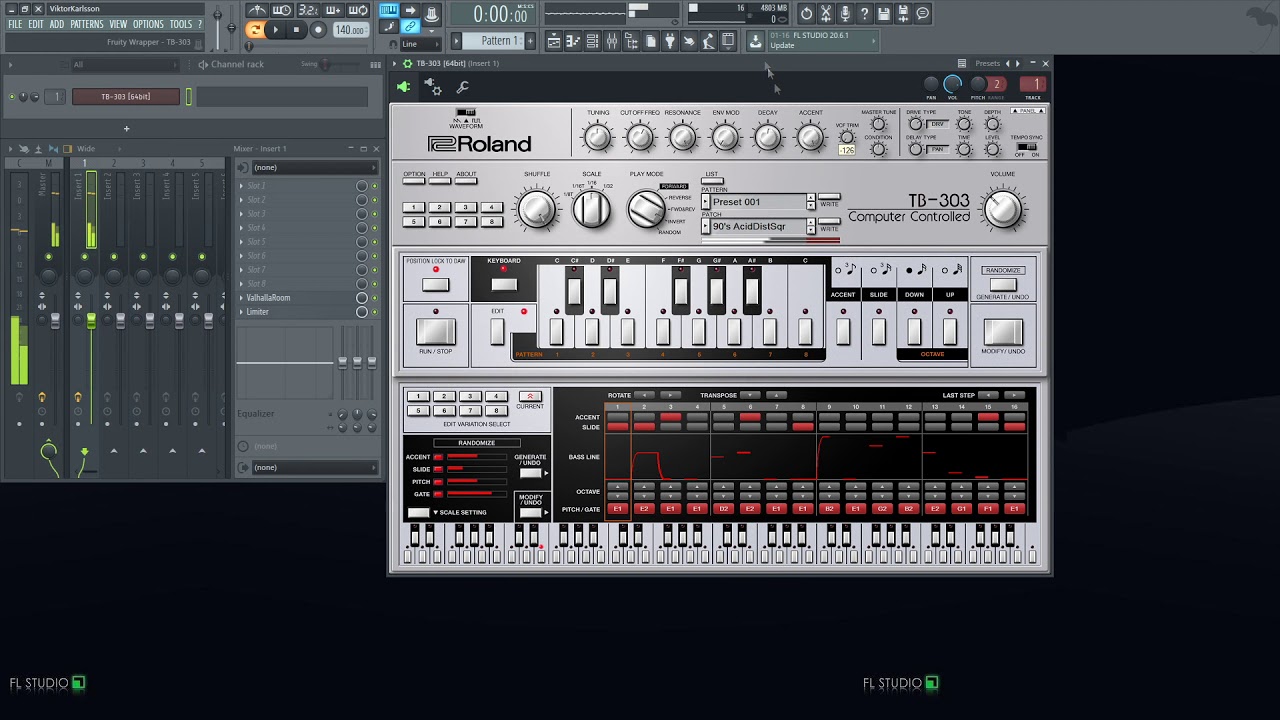Open the FL Studio update download icon

(x=756, y=41)
